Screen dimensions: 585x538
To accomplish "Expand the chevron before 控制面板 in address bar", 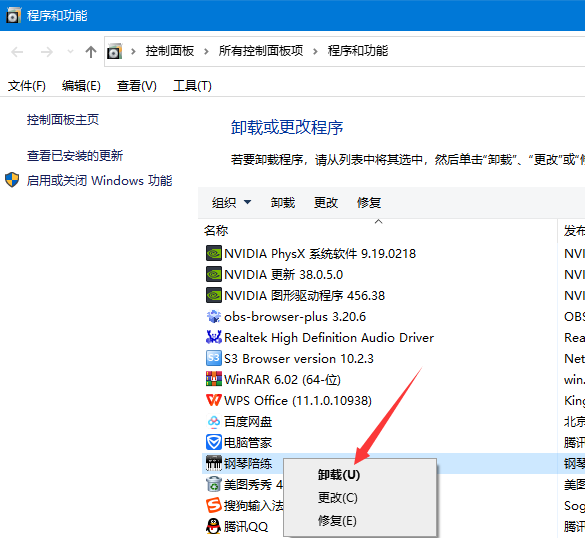I will 133,51.
